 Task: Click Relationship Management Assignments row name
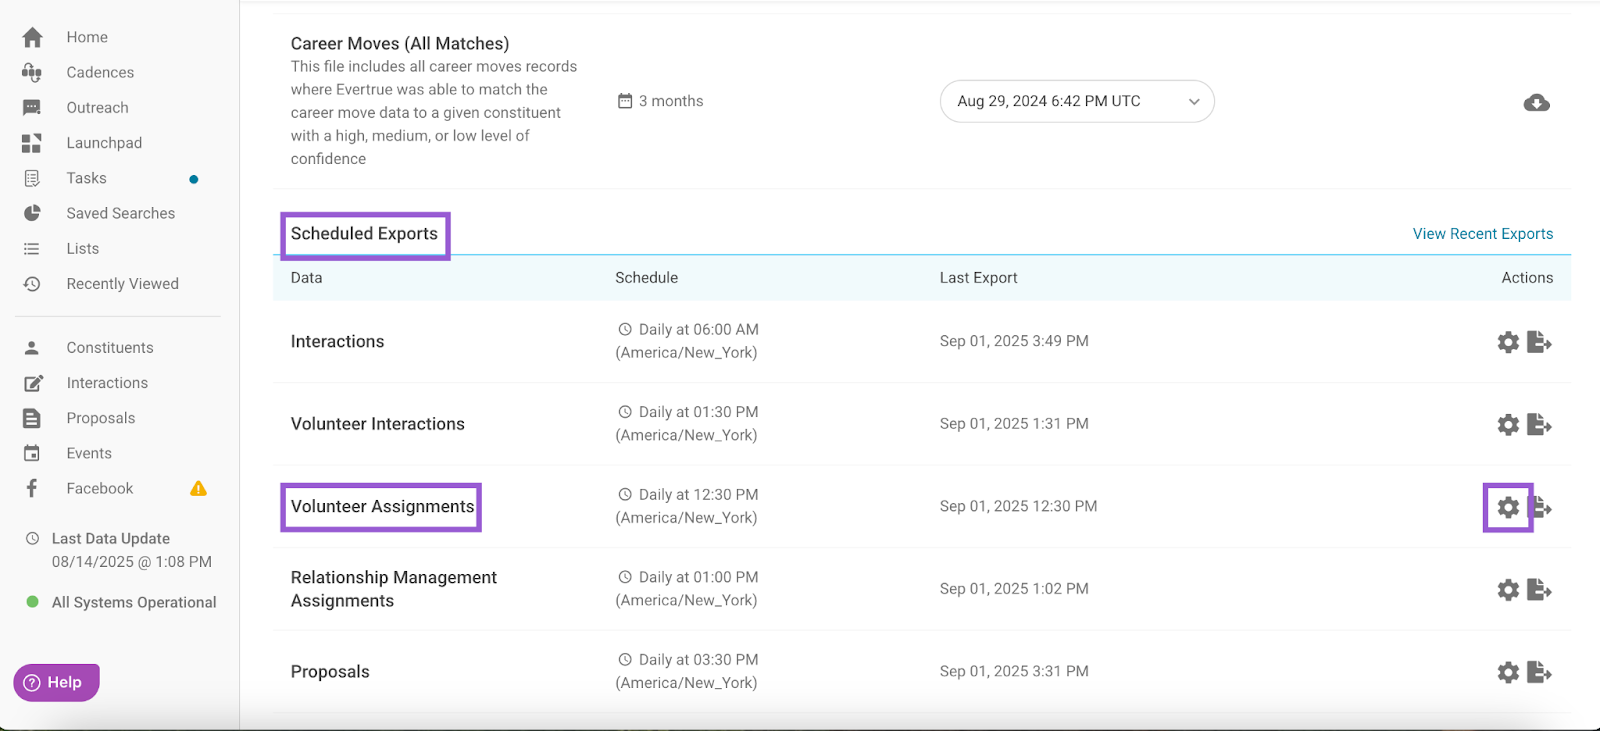click(x=393, y=589)
